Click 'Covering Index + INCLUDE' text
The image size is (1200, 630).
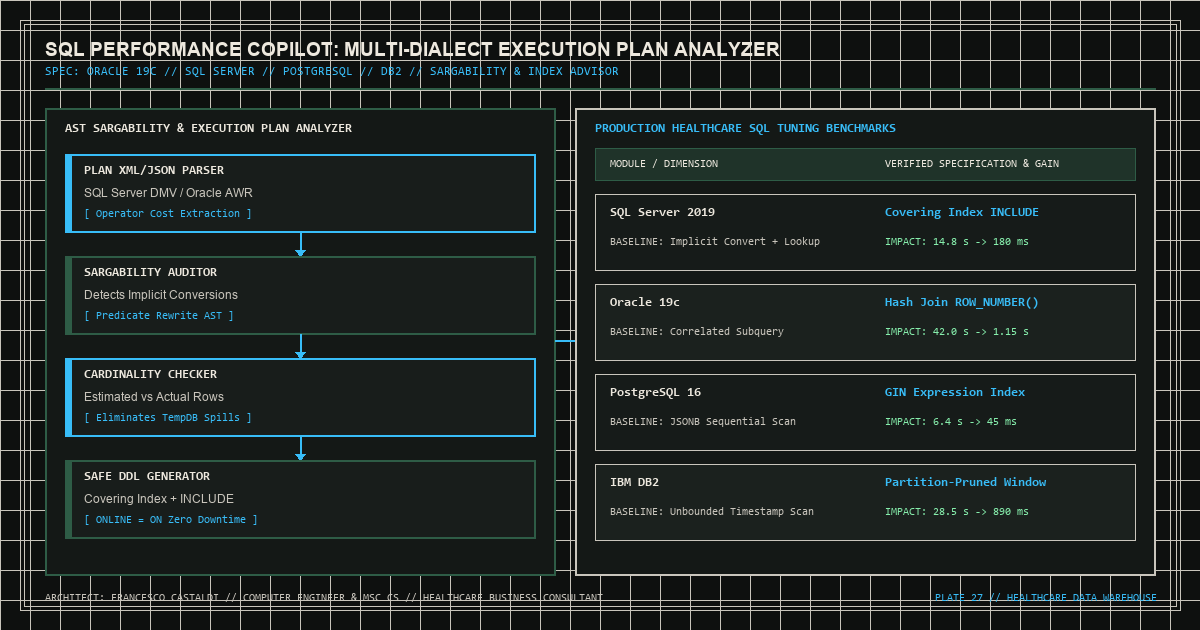[159, 498]
